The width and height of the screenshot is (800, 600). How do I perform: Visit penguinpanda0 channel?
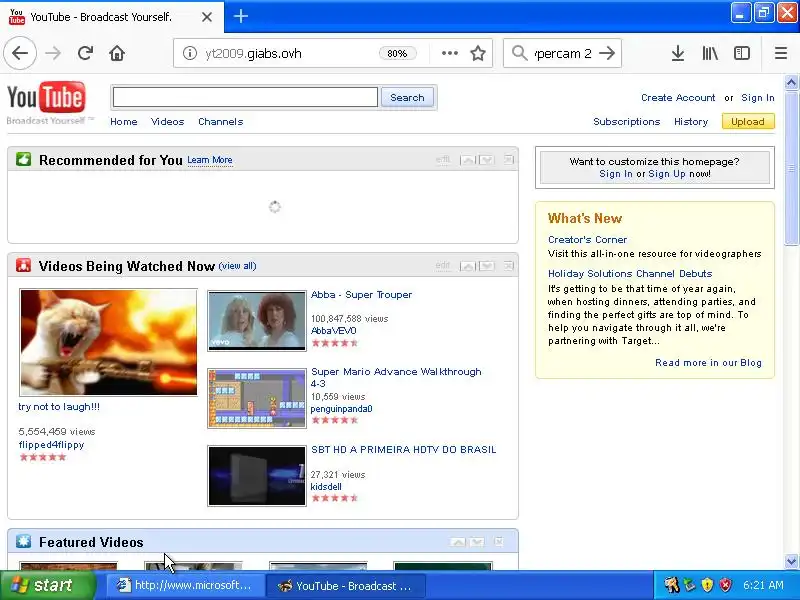[341, 409]
